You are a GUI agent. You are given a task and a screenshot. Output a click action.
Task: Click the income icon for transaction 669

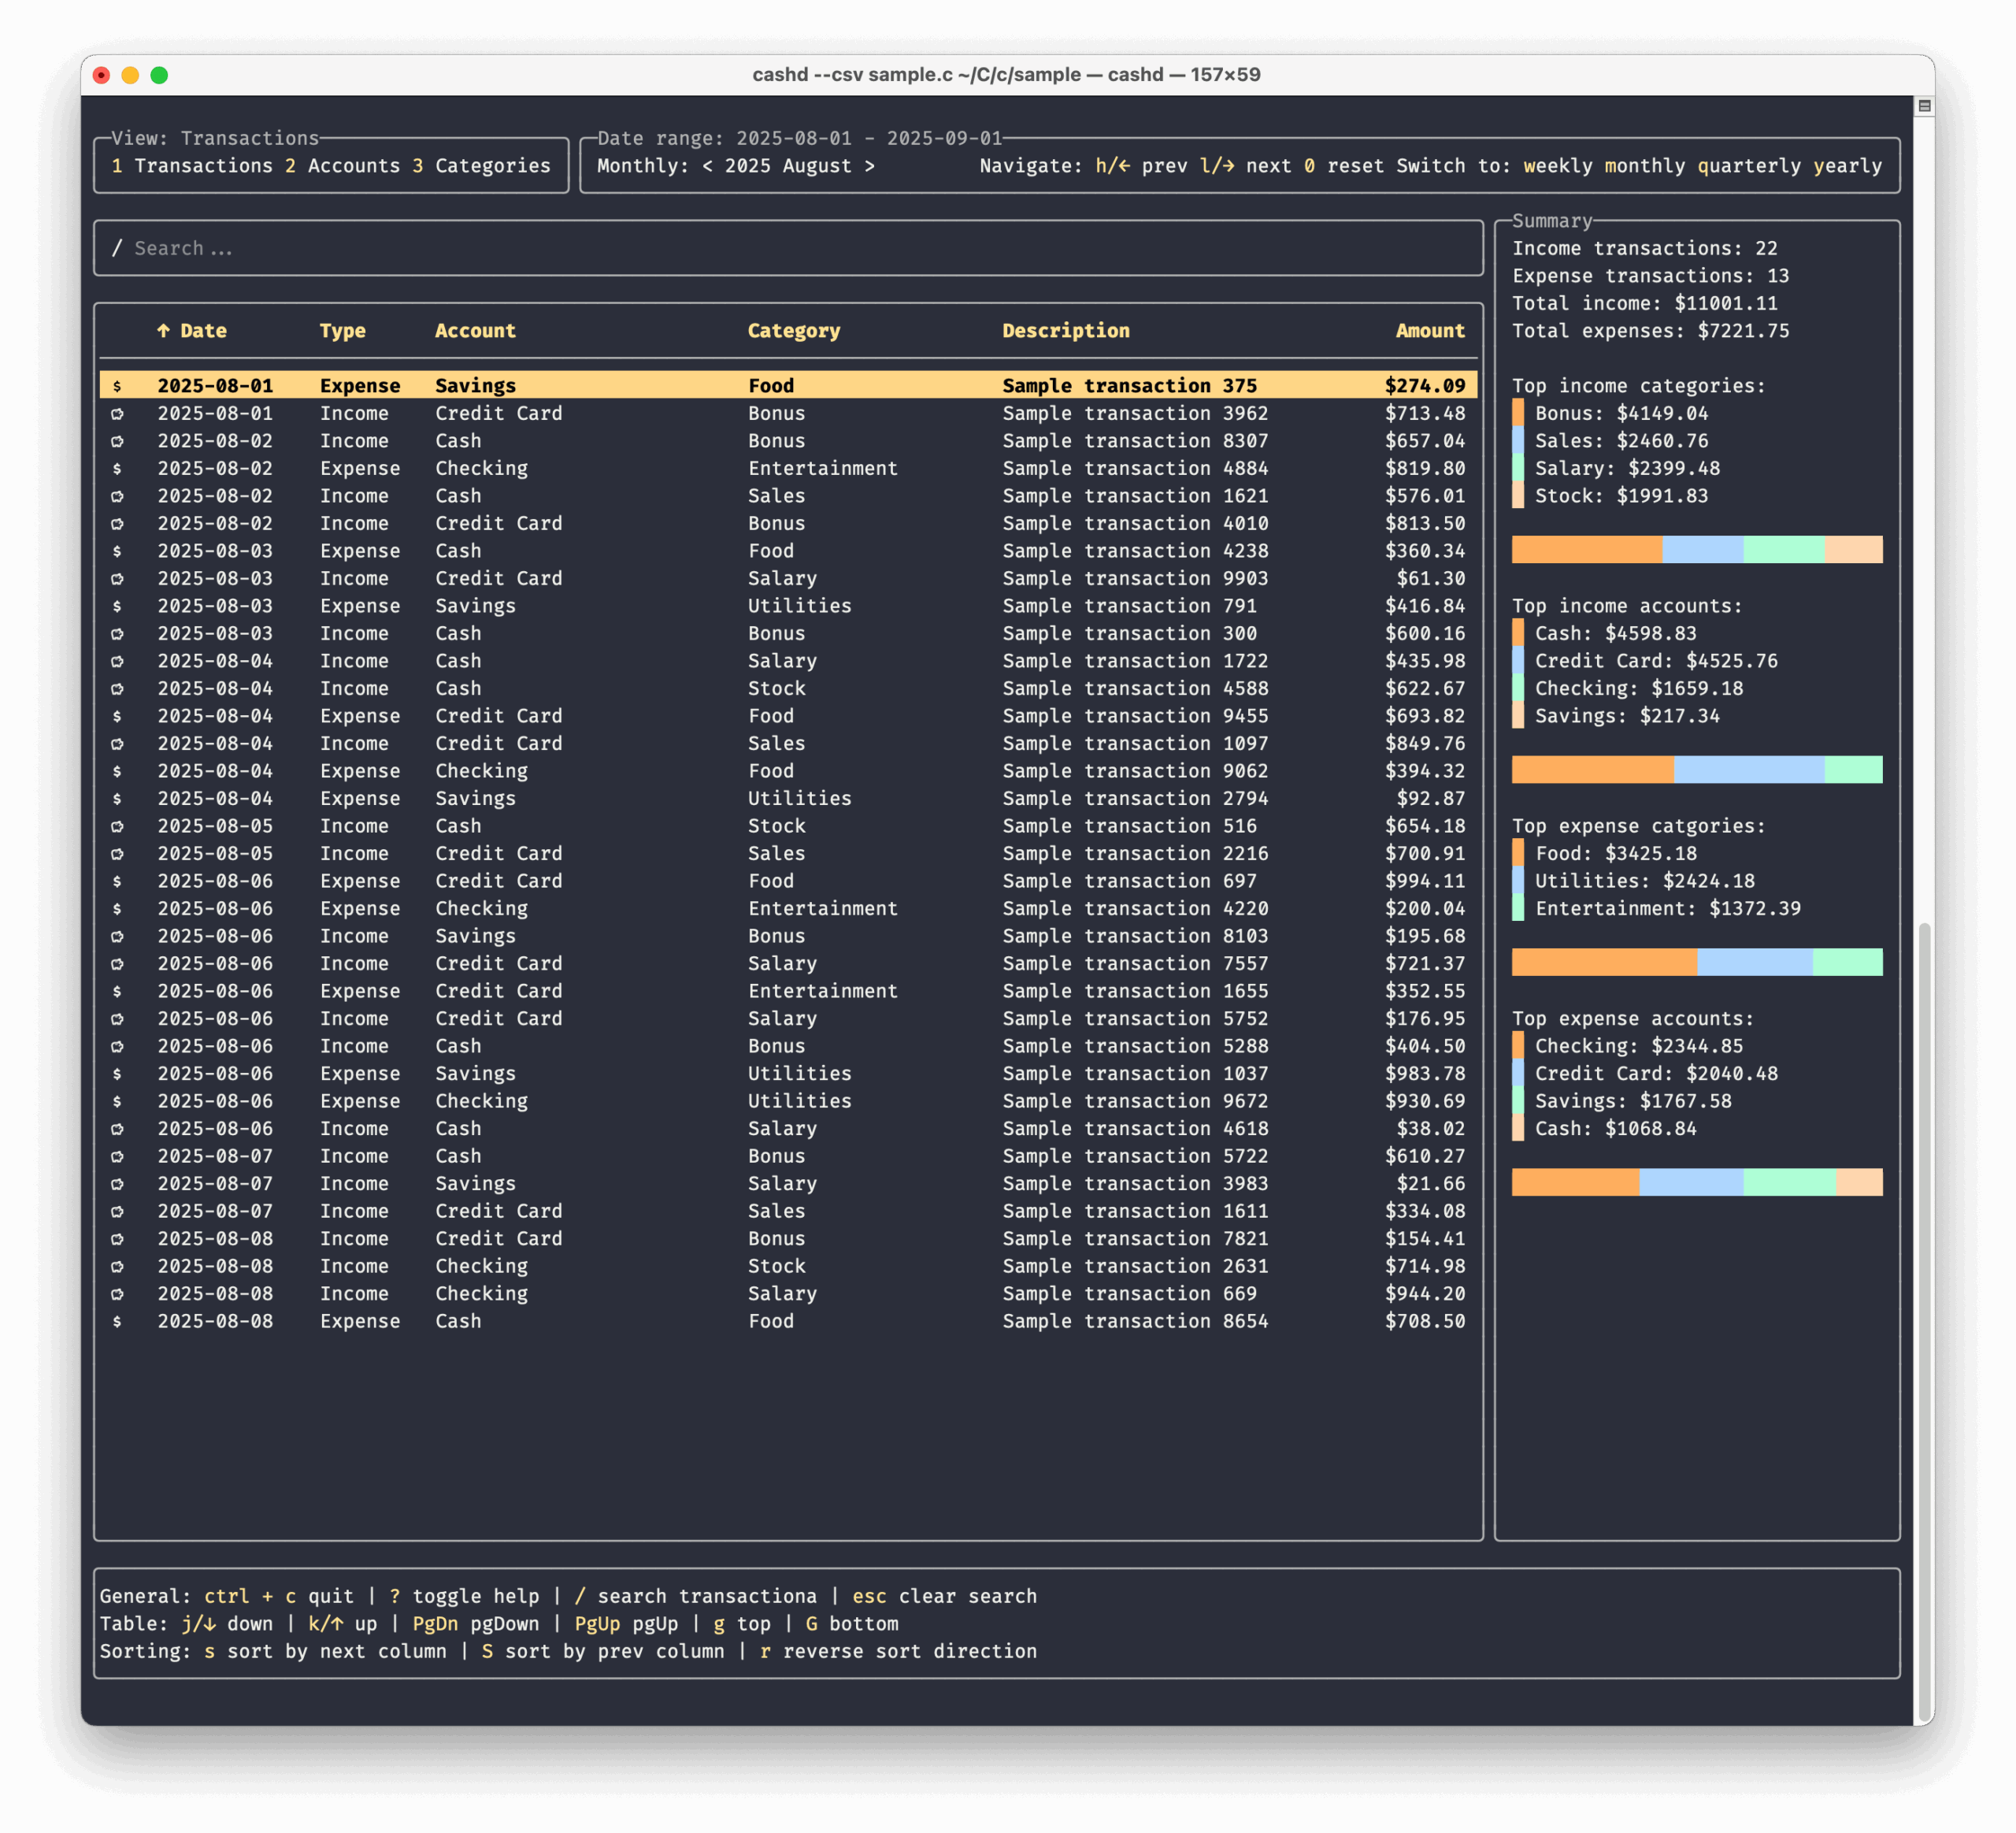pyautogui.click(x=117, y=1294)
